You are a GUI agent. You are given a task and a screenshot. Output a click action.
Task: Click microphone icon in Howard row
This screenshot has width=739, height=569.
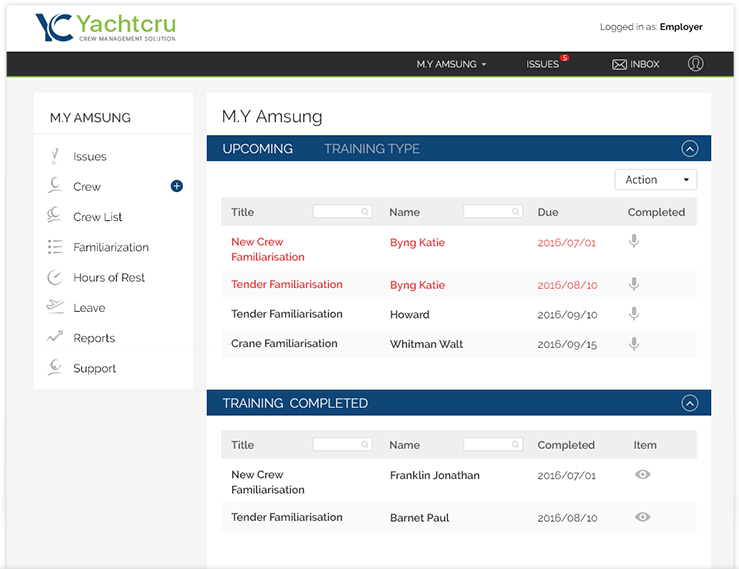pos(634,313)
